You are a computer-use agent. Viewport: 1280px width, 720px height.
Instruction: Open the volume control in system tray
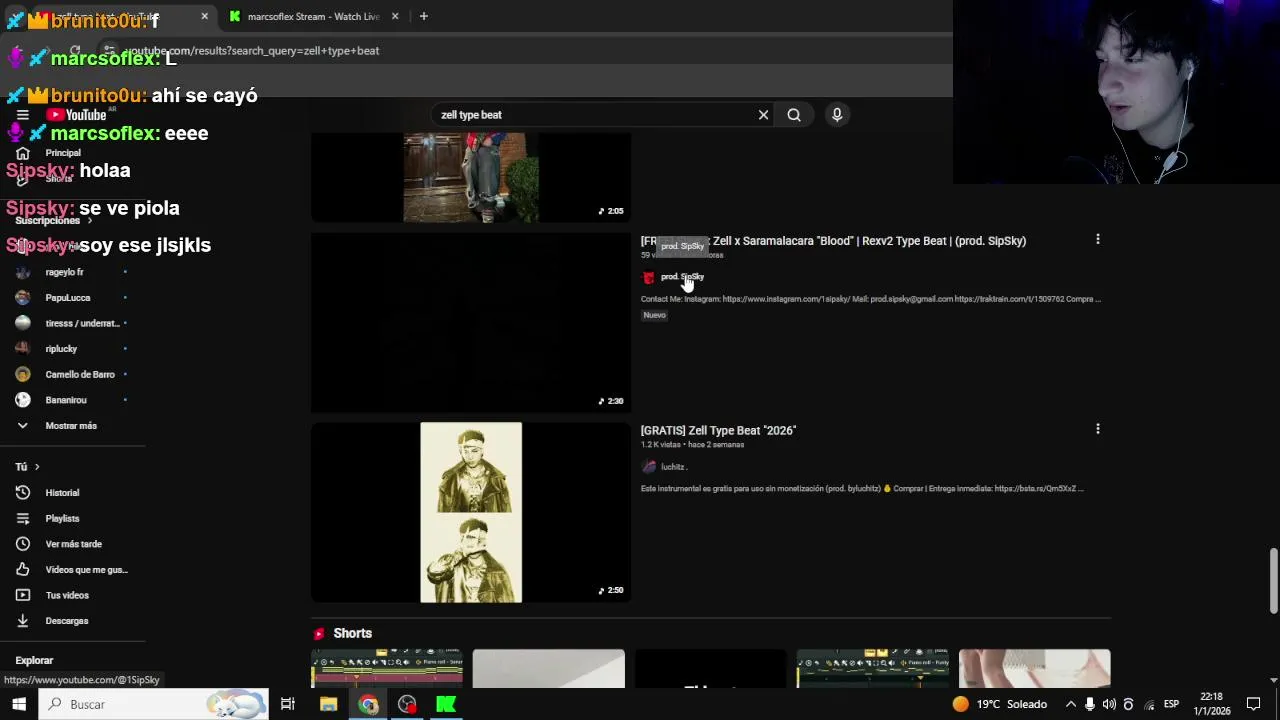coord(1109,704)
